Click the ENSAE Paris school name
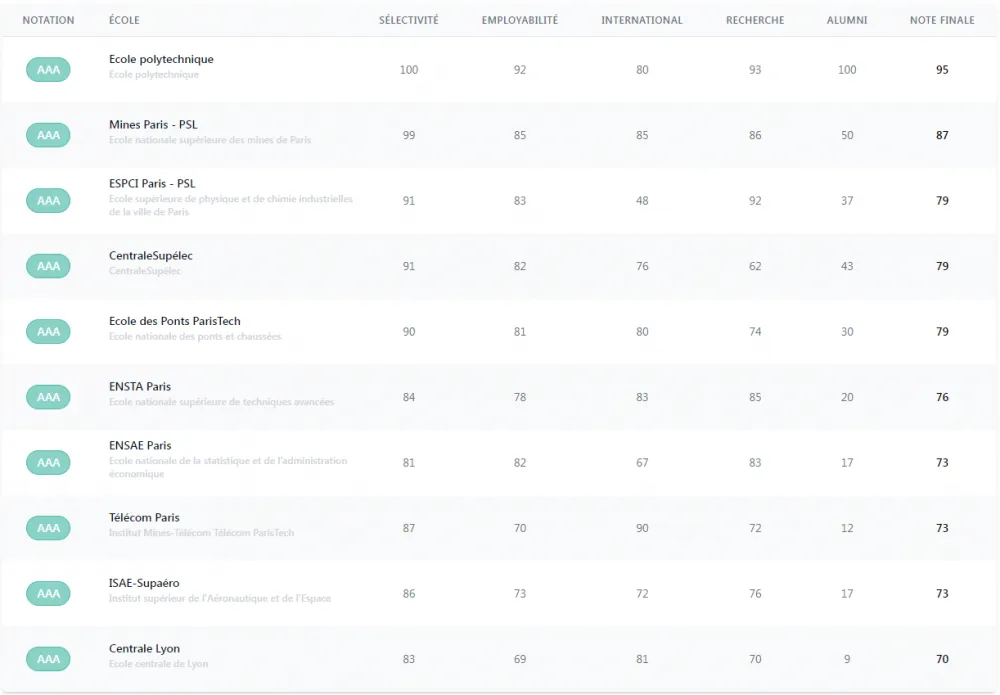1000x695 pixels. pos(141,445)
